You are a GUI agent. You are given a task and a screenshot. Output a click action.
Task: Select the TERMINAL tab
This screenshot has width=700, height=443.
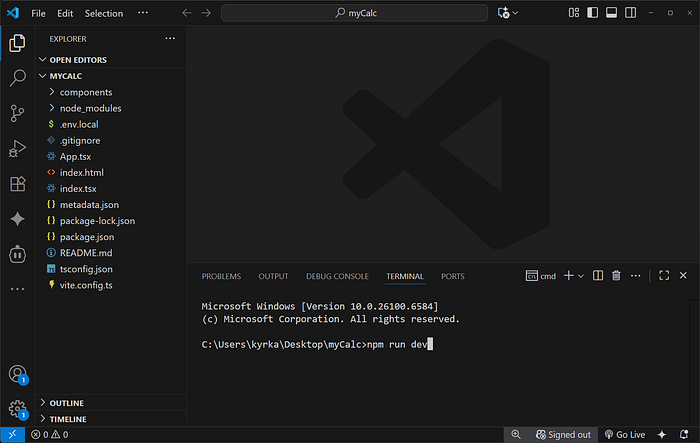coord(404,276)
